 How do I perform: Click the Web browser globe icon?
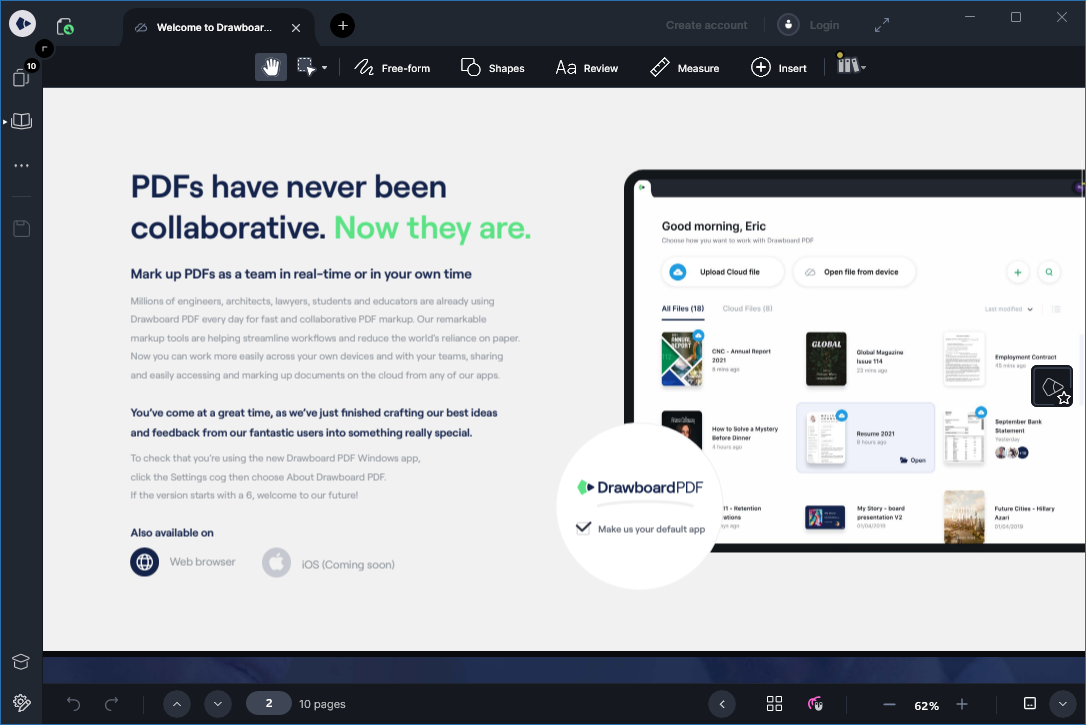pyautogui.click(x=145, y=562)
